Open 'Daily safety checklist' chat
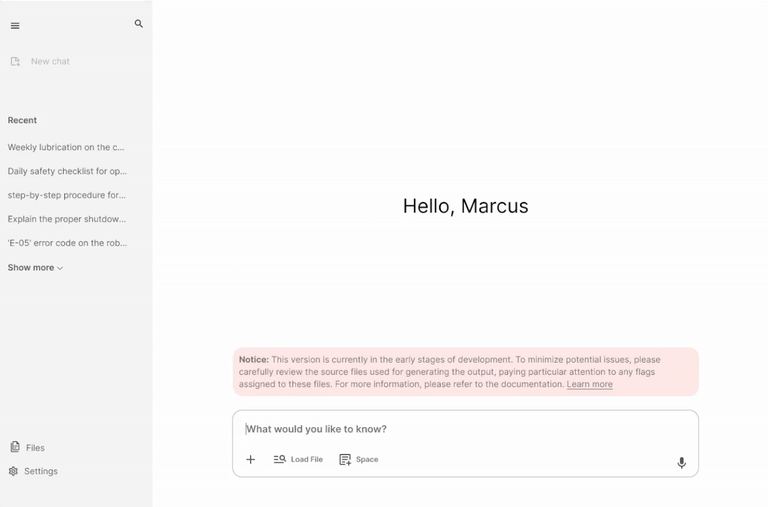Screen dimensions: 768x507 point(67,171)
